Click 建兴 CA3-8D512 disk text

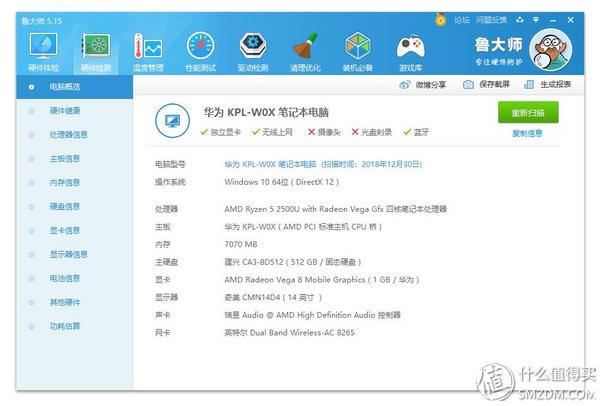click(x=293, y=262)
